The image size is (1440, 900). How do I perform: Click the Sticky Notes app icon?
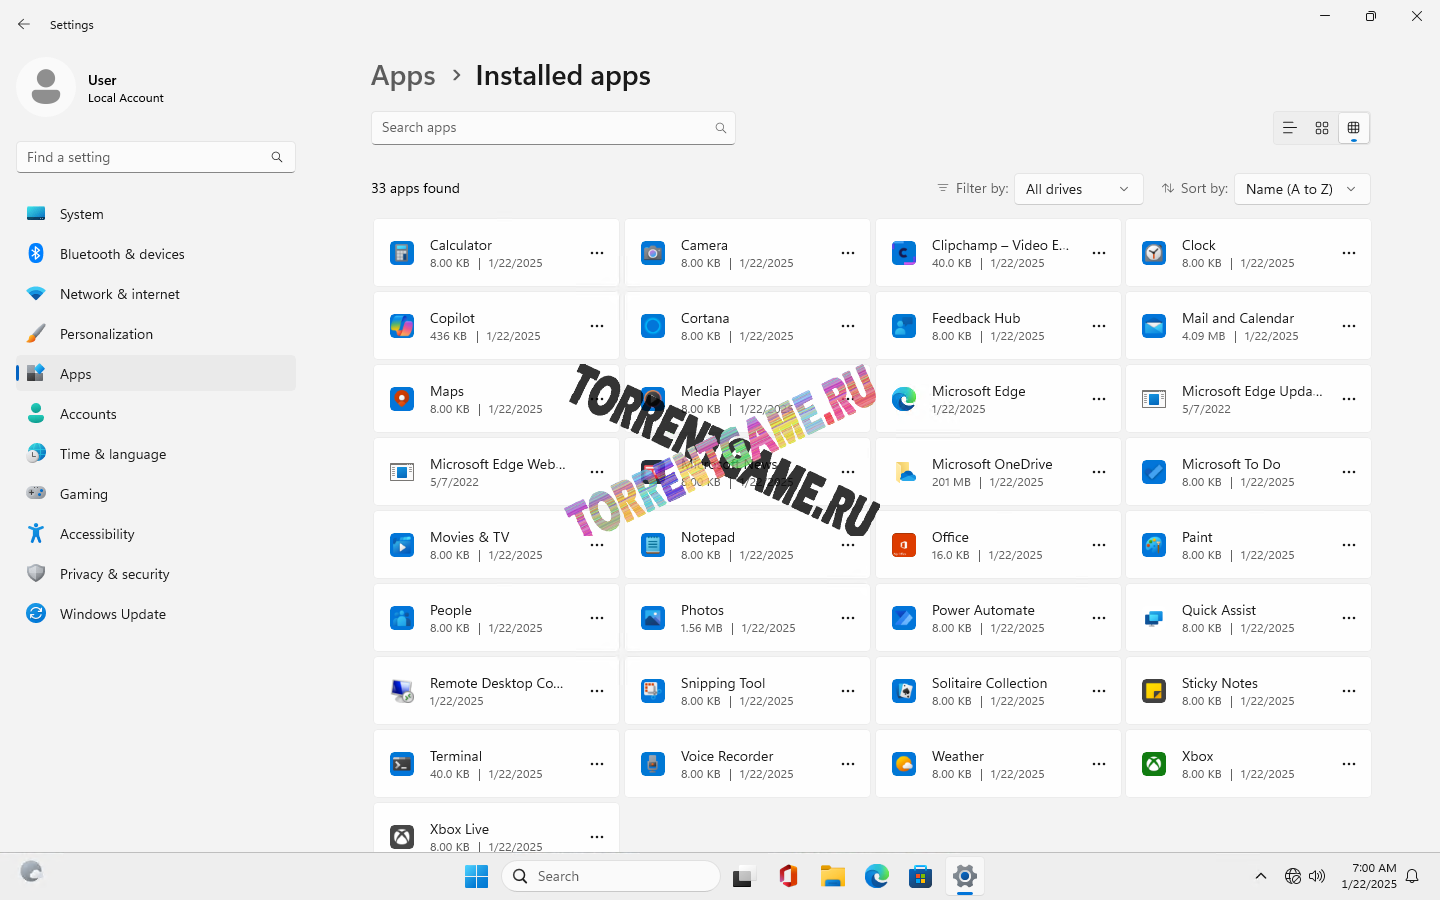(1154, 691)
